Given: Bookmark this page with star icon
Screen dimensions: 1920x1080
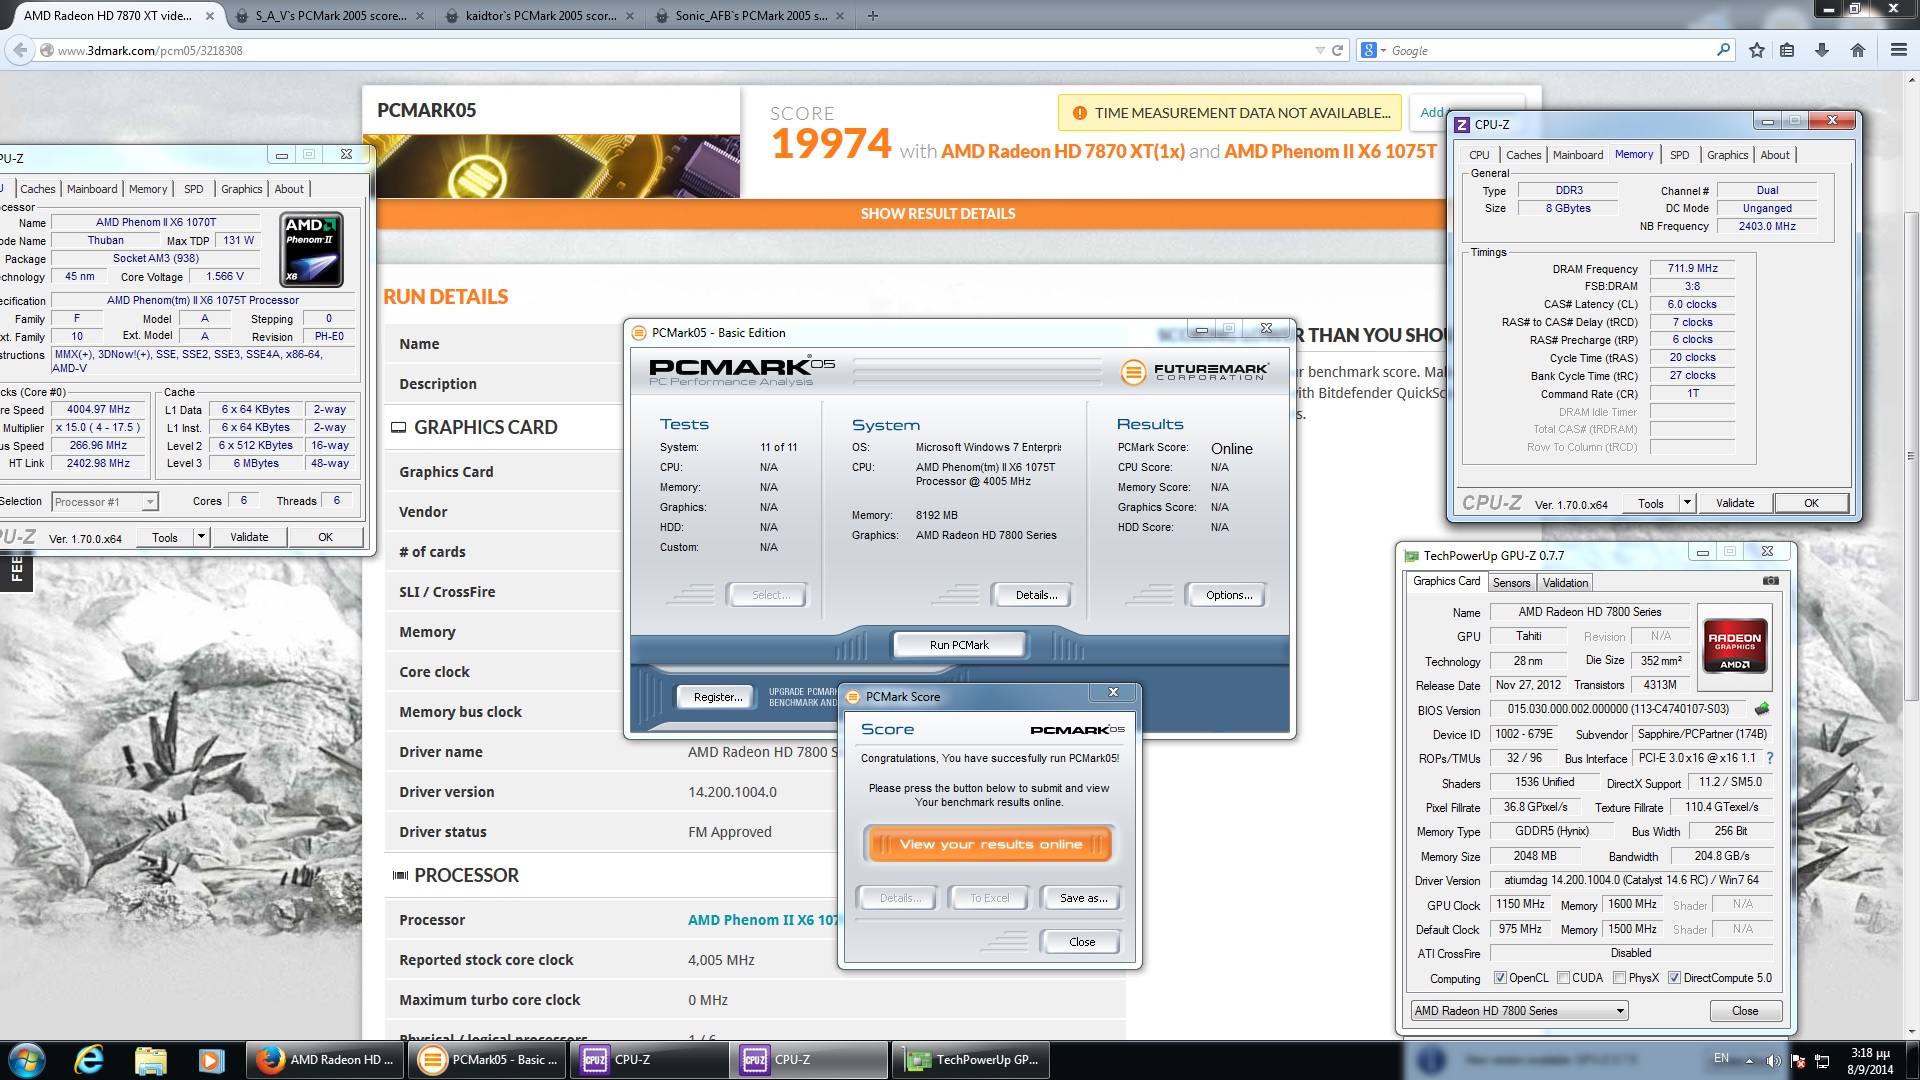Looking at the screenshot, I should tap(1757, 50).
